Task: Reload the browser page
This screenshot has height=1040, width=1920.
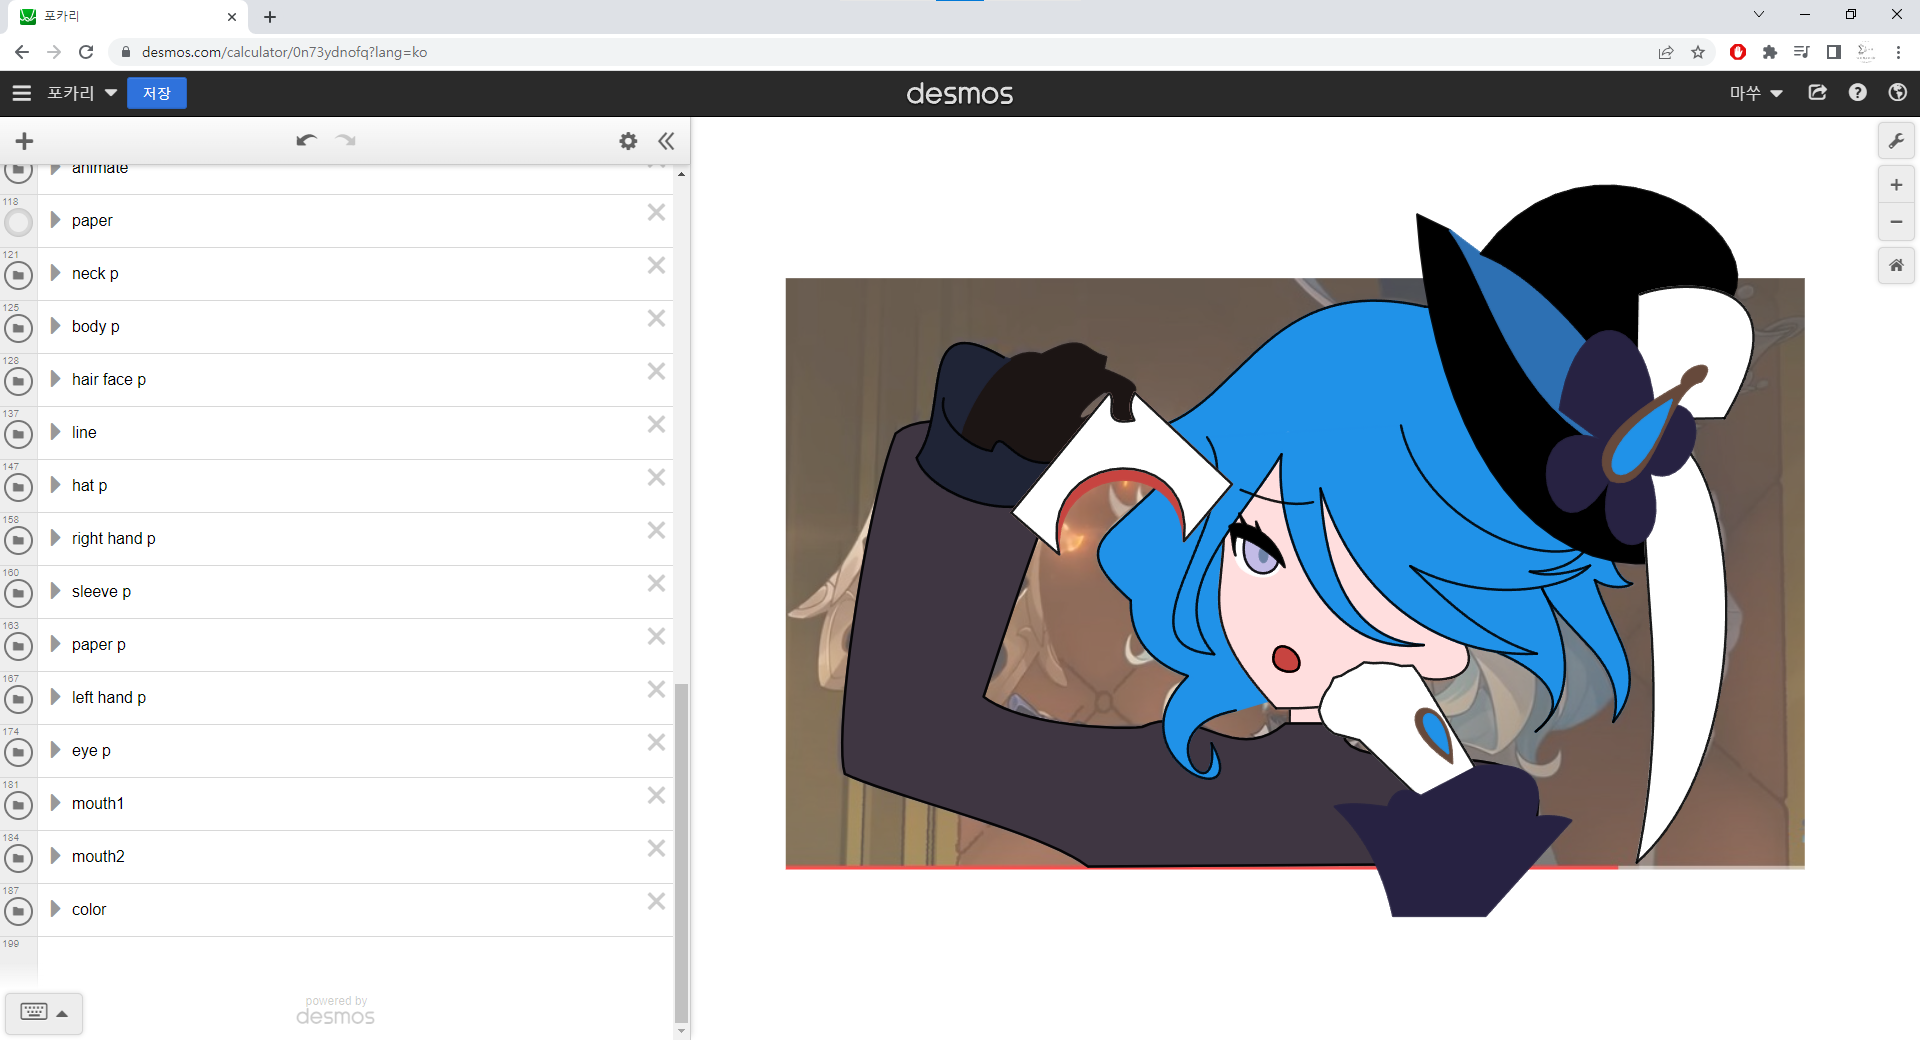Action: point(86,52)
